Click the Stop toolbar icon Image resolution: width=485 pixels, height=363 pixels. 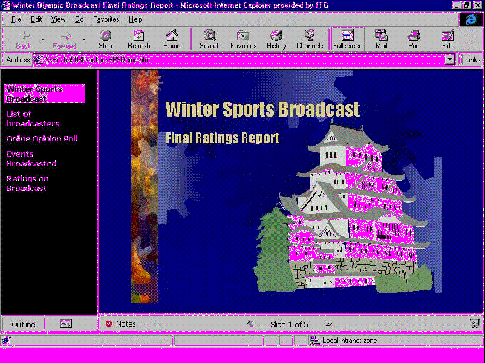(106, 39)
